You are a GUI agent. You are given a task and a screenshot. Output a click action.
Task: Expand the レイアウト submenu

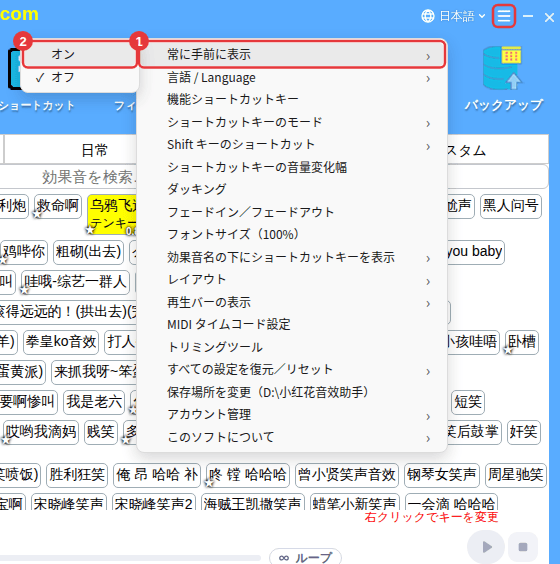click(x=292, y=279)
